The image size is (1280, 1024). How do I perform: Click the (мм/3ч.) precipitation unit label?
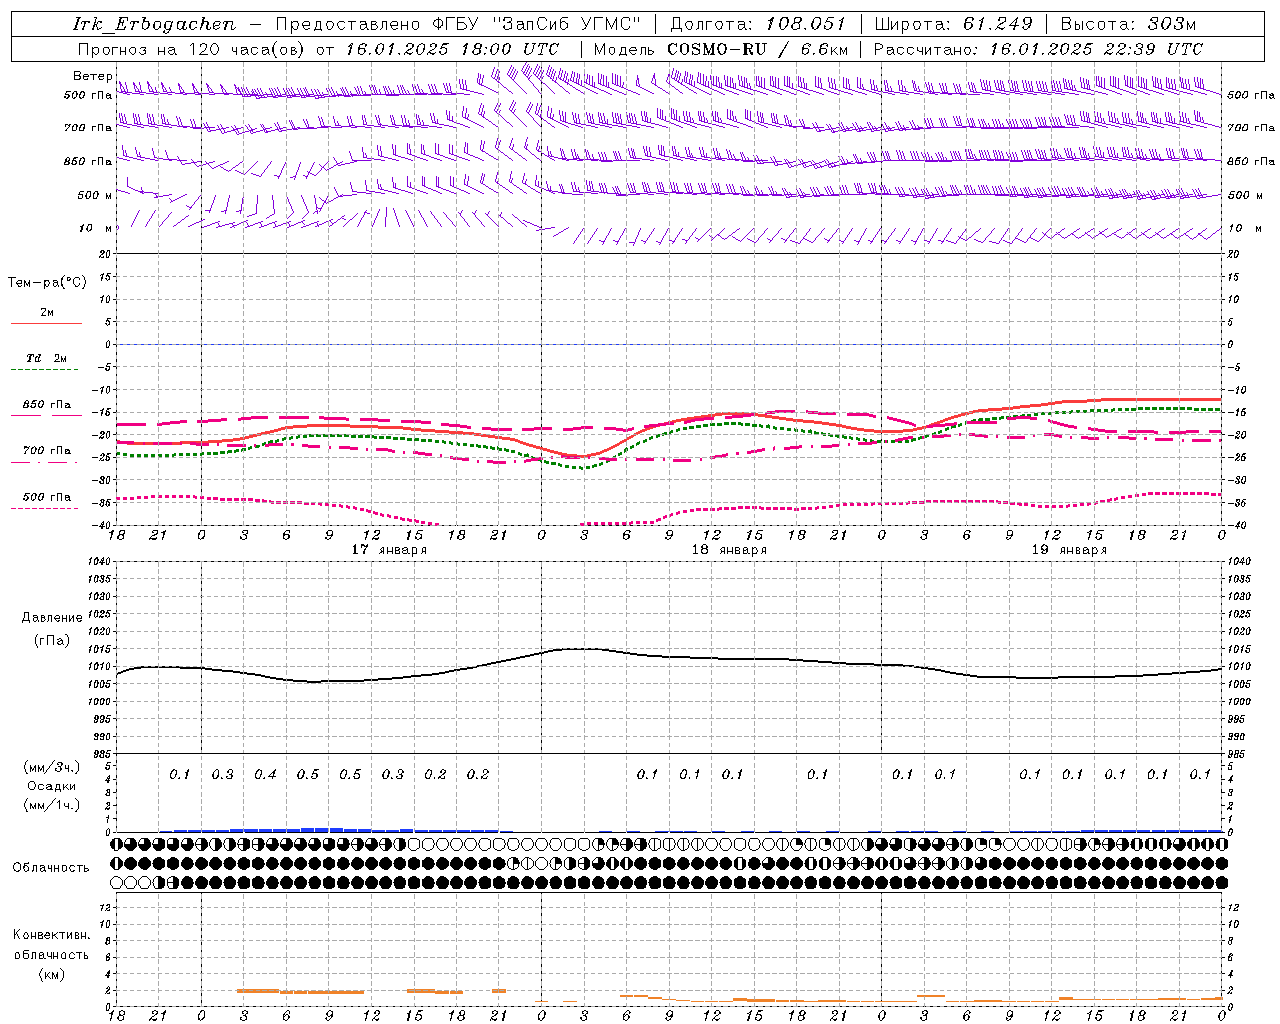pos(52,767)
